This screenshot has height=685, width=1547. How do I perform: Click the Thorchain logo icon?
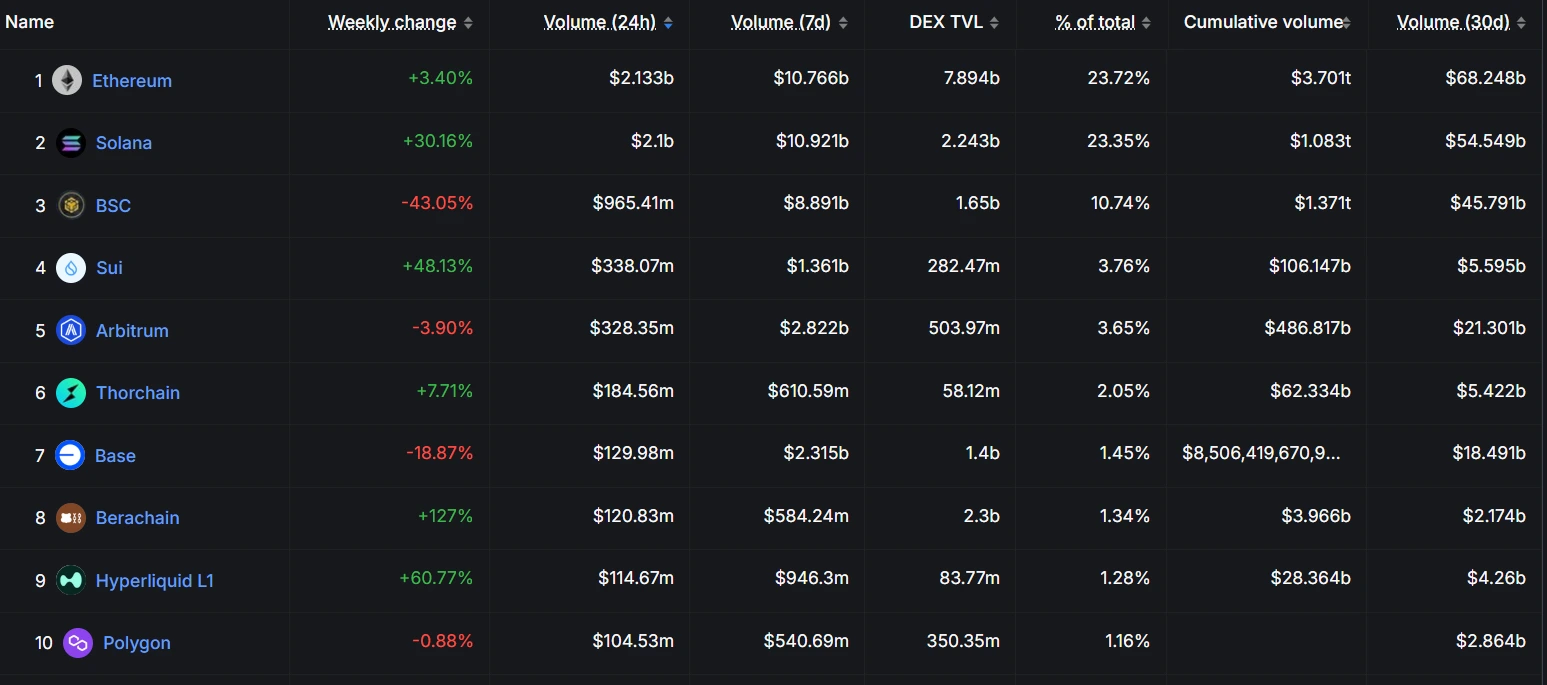click(71, 393)
